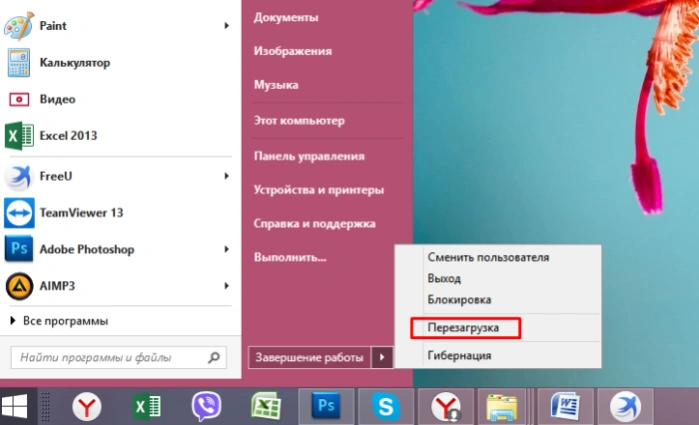The image size is (699, 425).
Task: Expand the shutdown options arrow button
Action: pyautogui.click(x=382, y=357)
